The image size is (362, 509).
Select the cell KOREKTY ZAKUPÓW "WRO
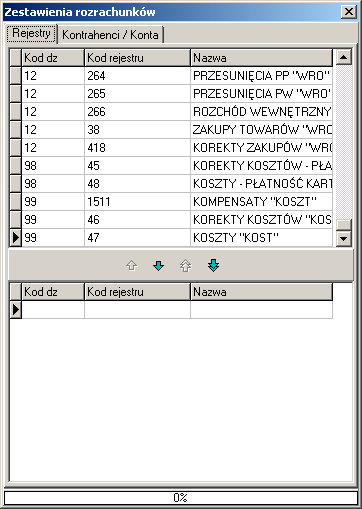pos(262,148)
